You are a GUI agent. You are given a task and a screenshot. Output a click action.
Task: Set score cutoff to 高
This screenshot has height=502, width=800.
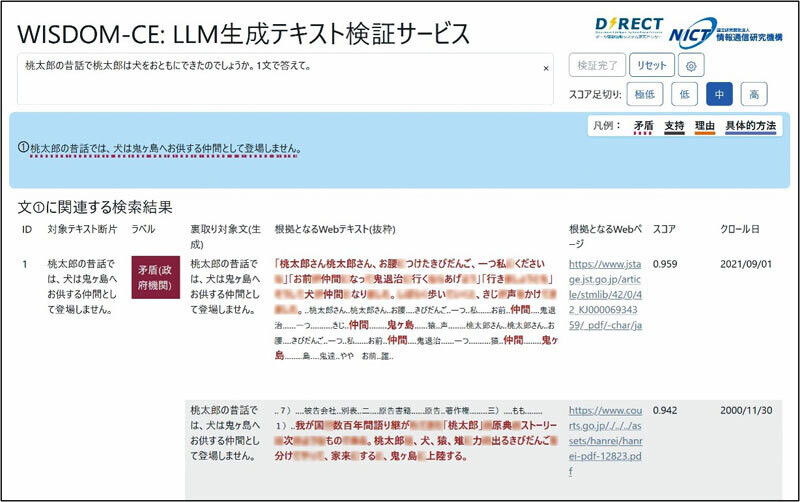754,94
